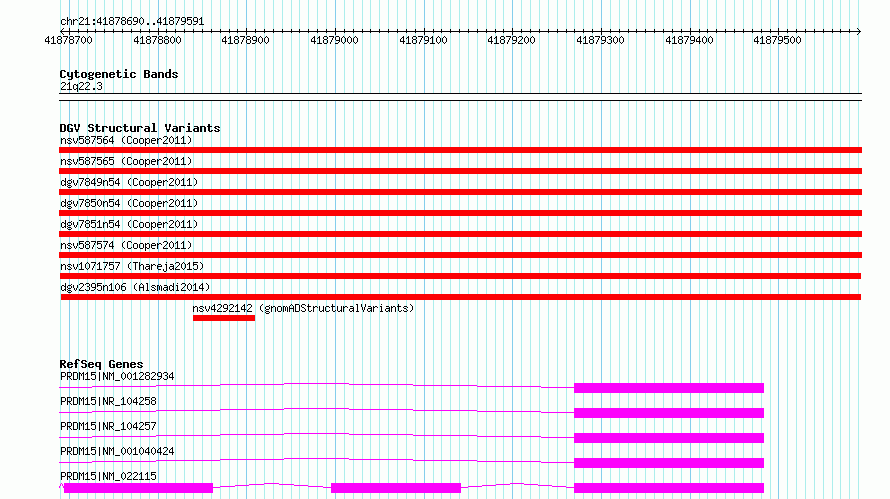Viewport: 890px width, 499px height.
Task: Open variant label dgv2395n106 (Alsmadi2014)
Action: click(135, 287)
